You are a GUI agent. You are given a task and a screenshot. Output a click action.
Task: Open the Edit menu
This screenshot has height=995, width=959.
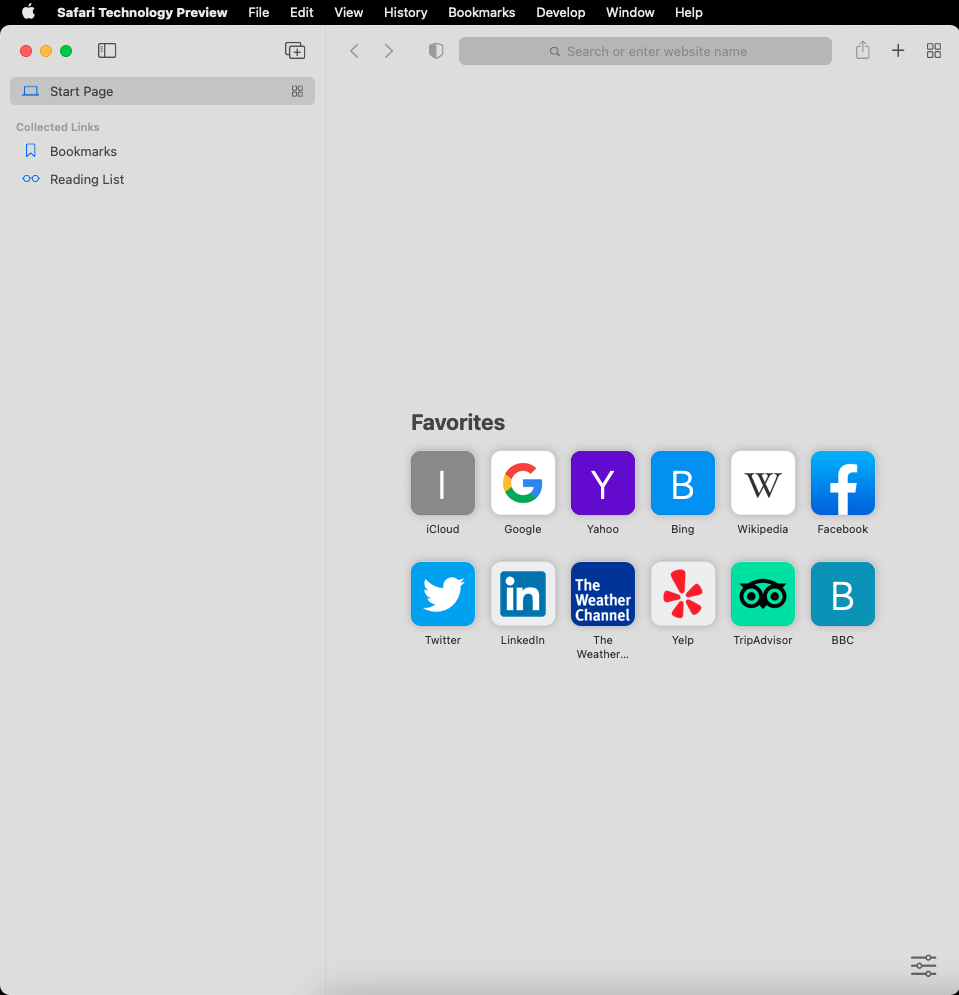[x=301, y=12]
